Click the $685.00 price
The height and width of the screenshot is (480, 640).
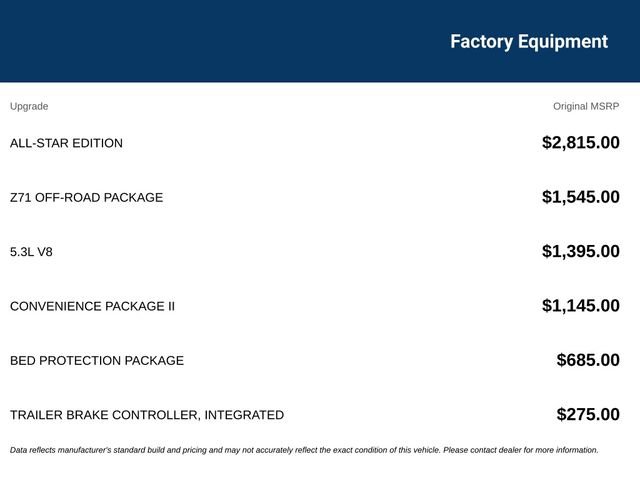click(x=588, y=360)
